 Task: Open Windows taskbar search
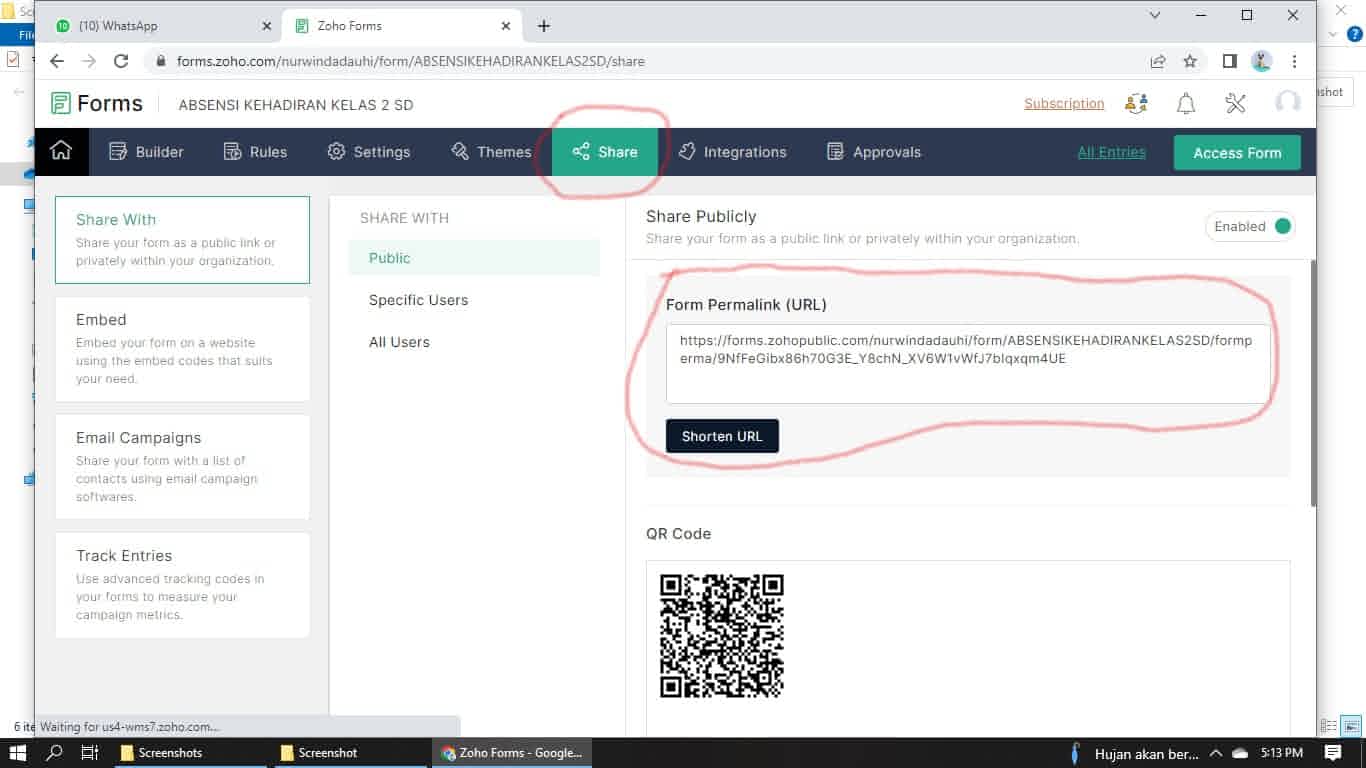[54, 753]
